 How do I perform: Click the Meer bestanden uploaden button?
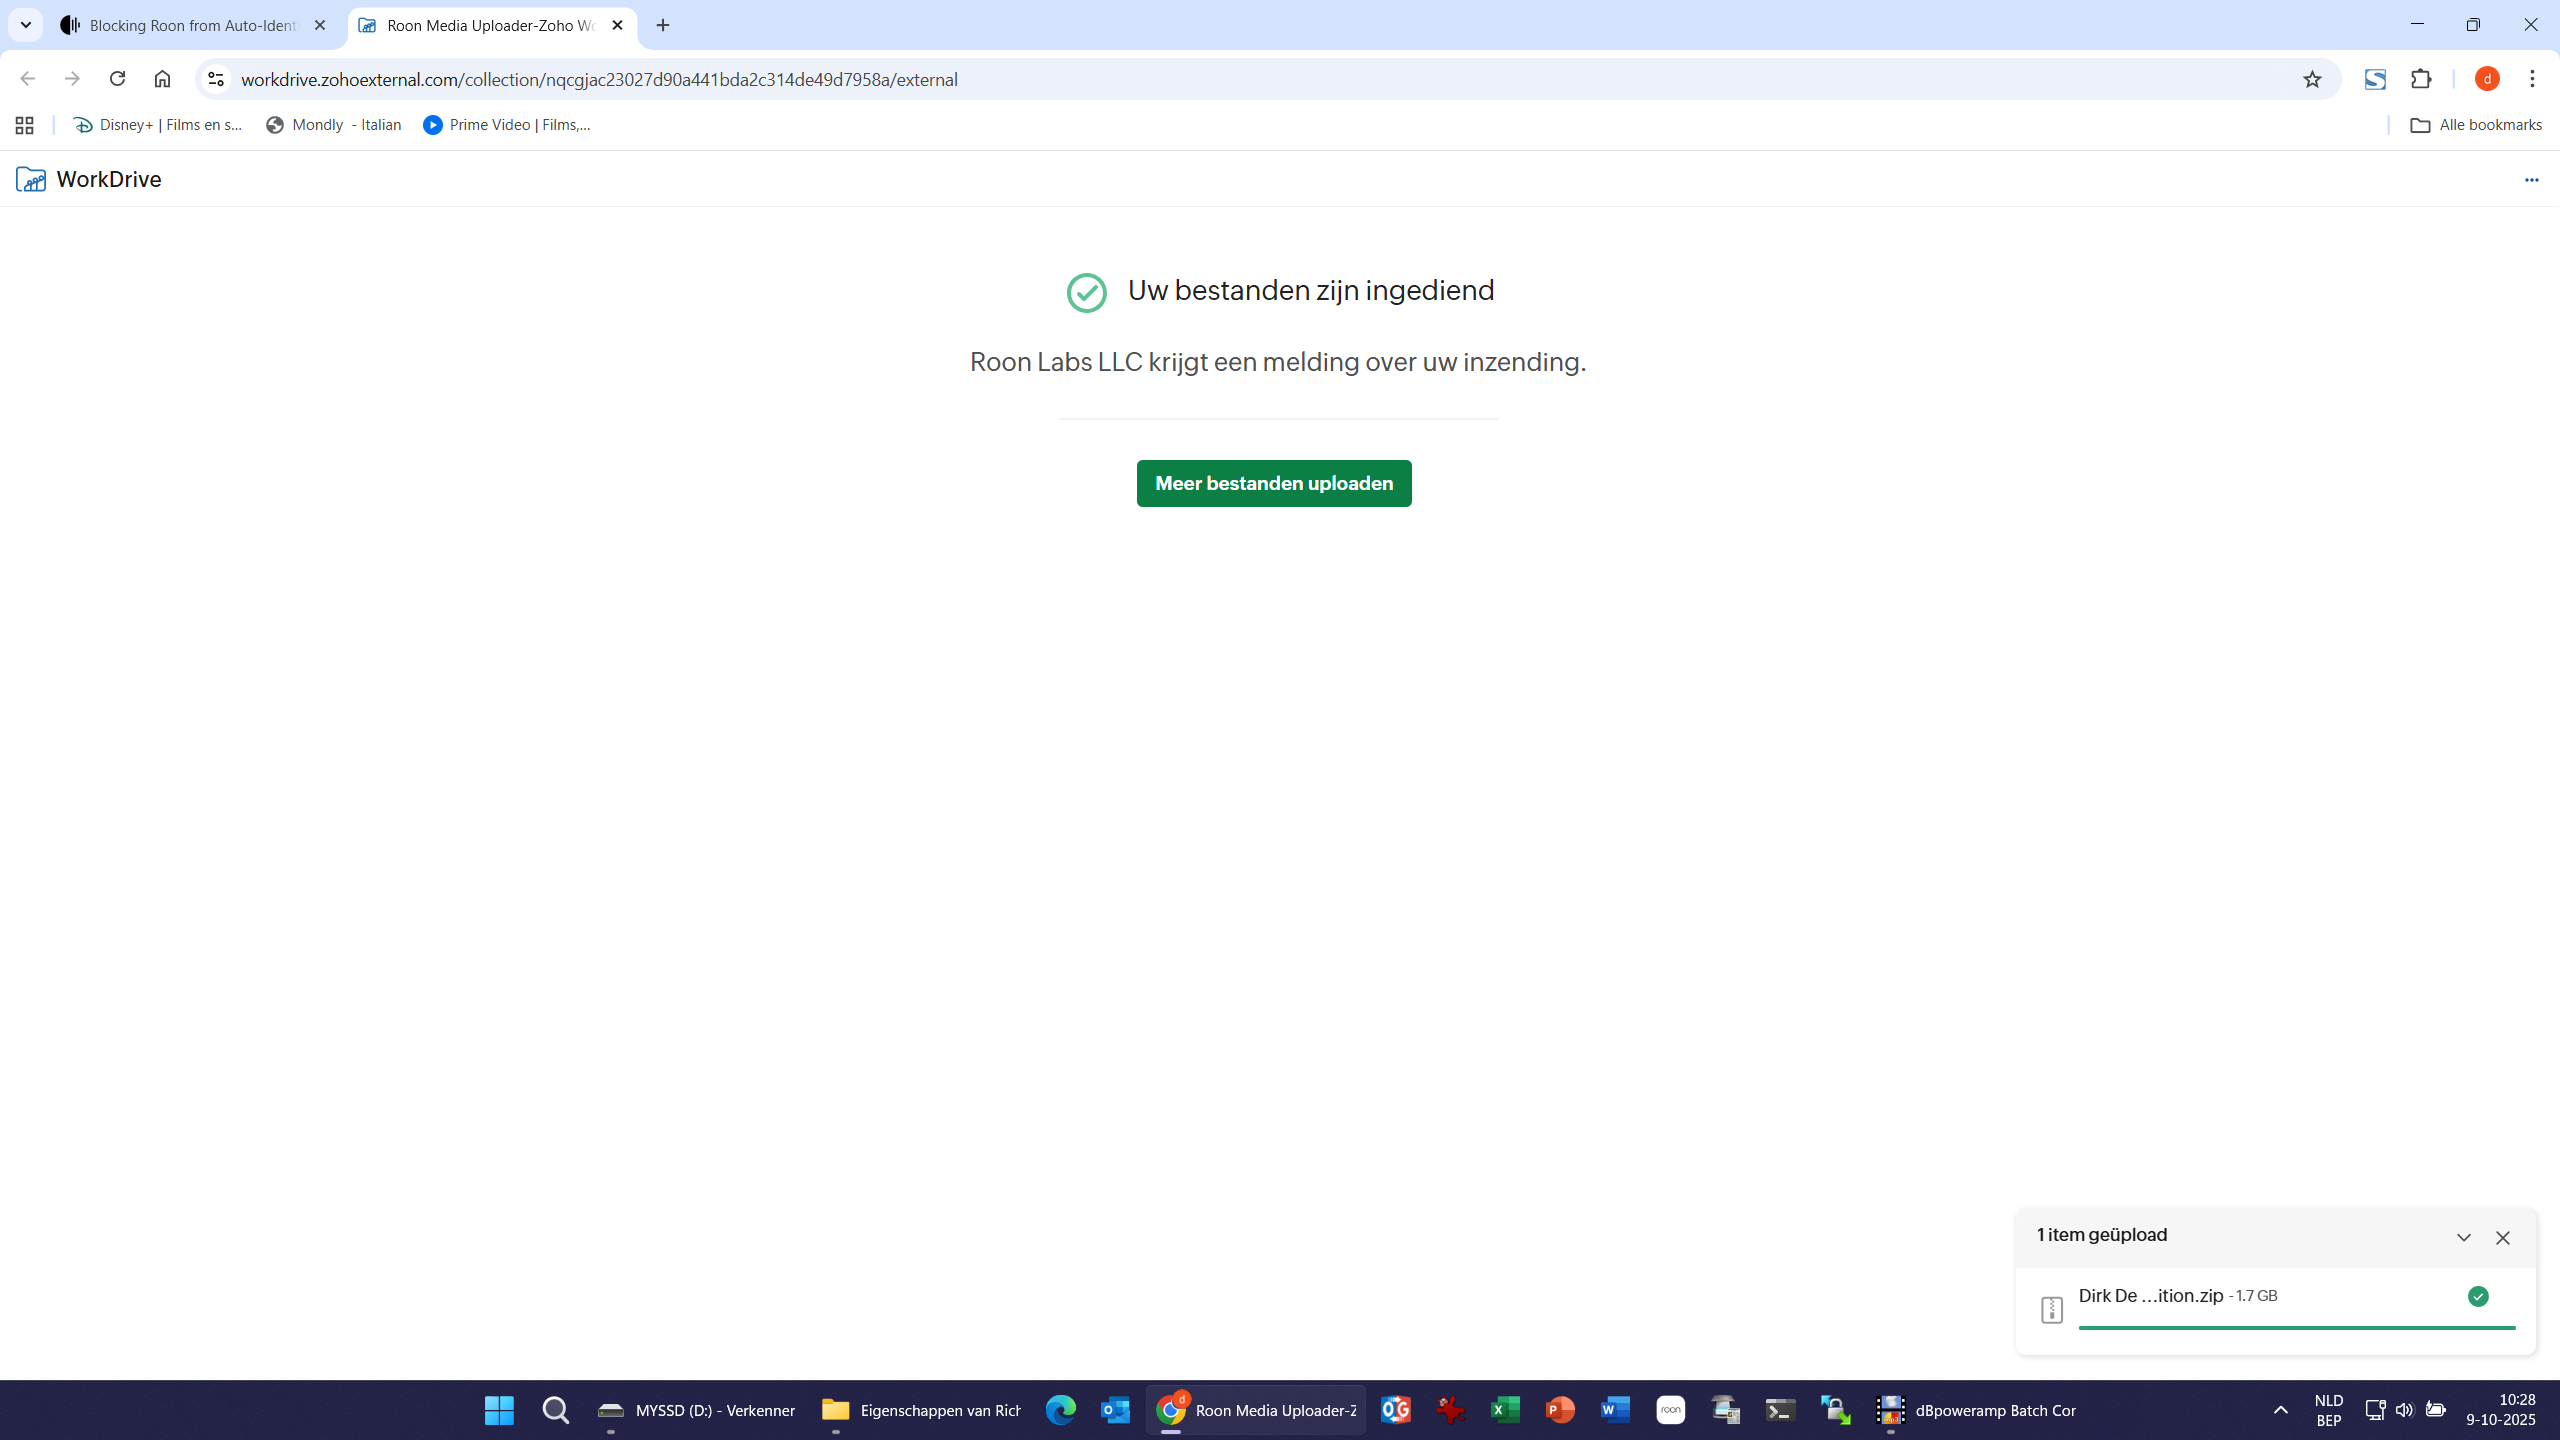tap(1273, 483)
